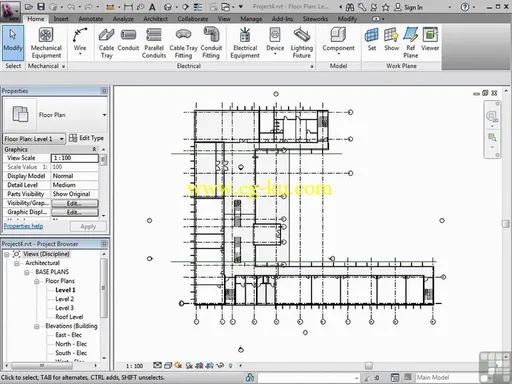
Task: Toggle Detail Level icon on view bar
Action: coord(157,366)
